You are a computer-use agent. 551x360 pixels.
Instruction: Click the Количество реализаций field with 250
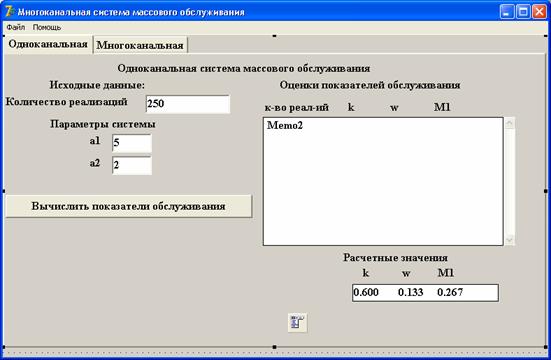pos(188,104)
